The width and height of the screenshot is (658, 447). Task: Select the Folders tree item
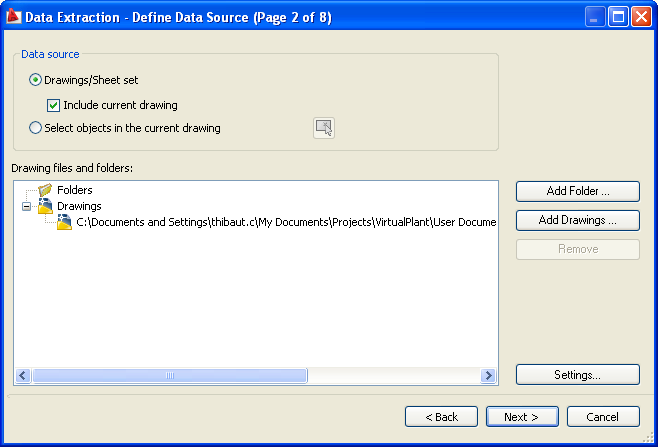75,190
